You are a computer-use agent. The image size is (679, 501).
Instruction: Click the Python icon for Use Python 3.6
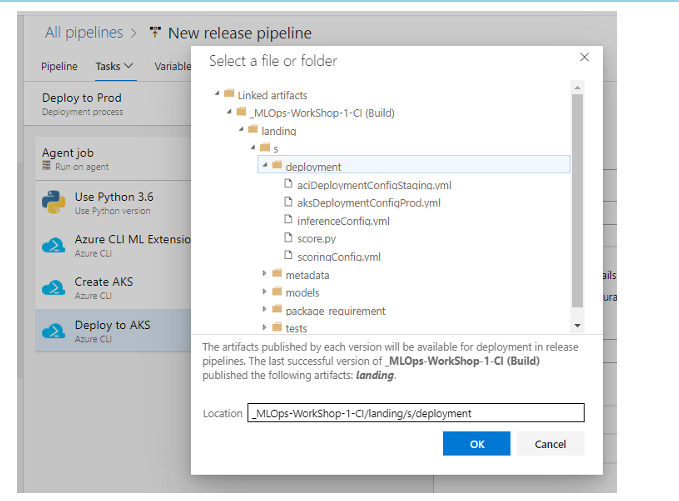[x=53, y=203]
